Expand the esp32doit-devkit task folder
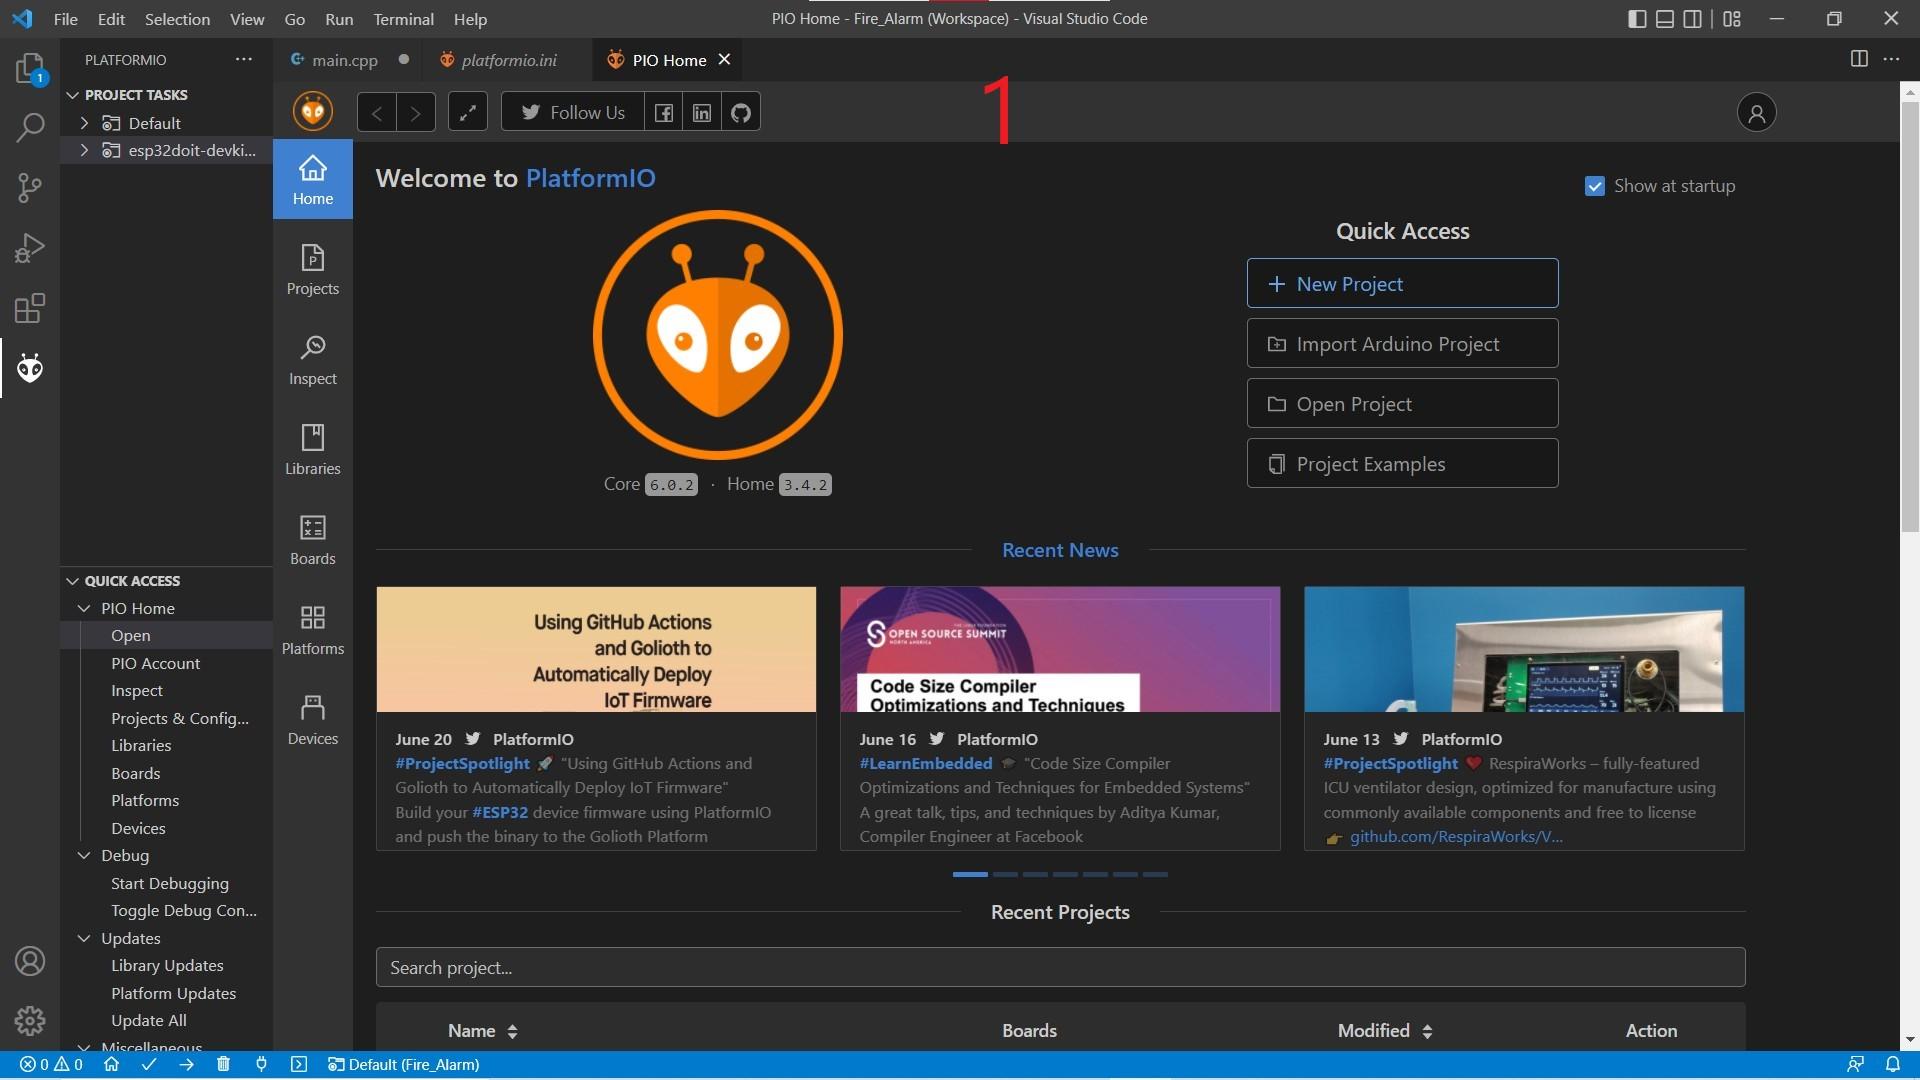The image size is (1920, 1080). click(x=84, y=151)
